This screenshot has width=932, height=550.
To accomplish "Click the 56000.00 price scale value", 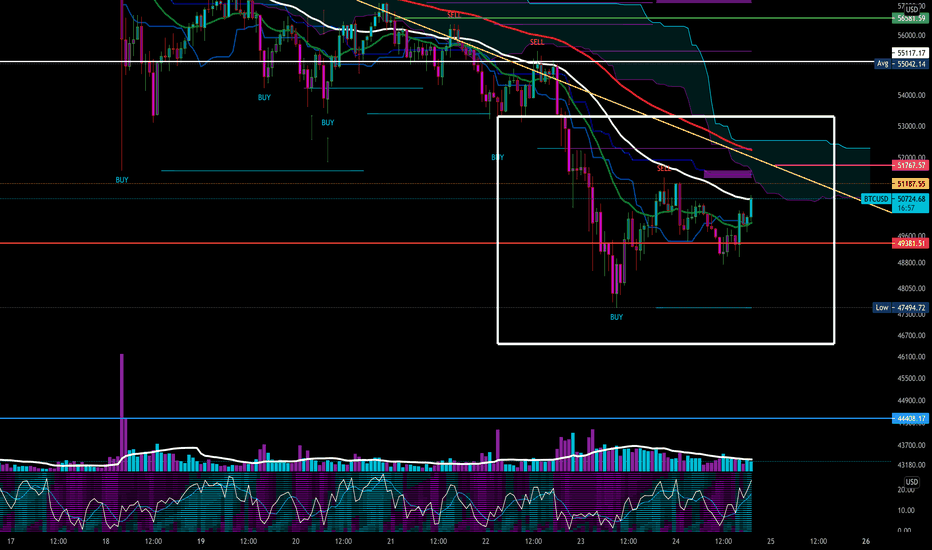I will 912,35.
